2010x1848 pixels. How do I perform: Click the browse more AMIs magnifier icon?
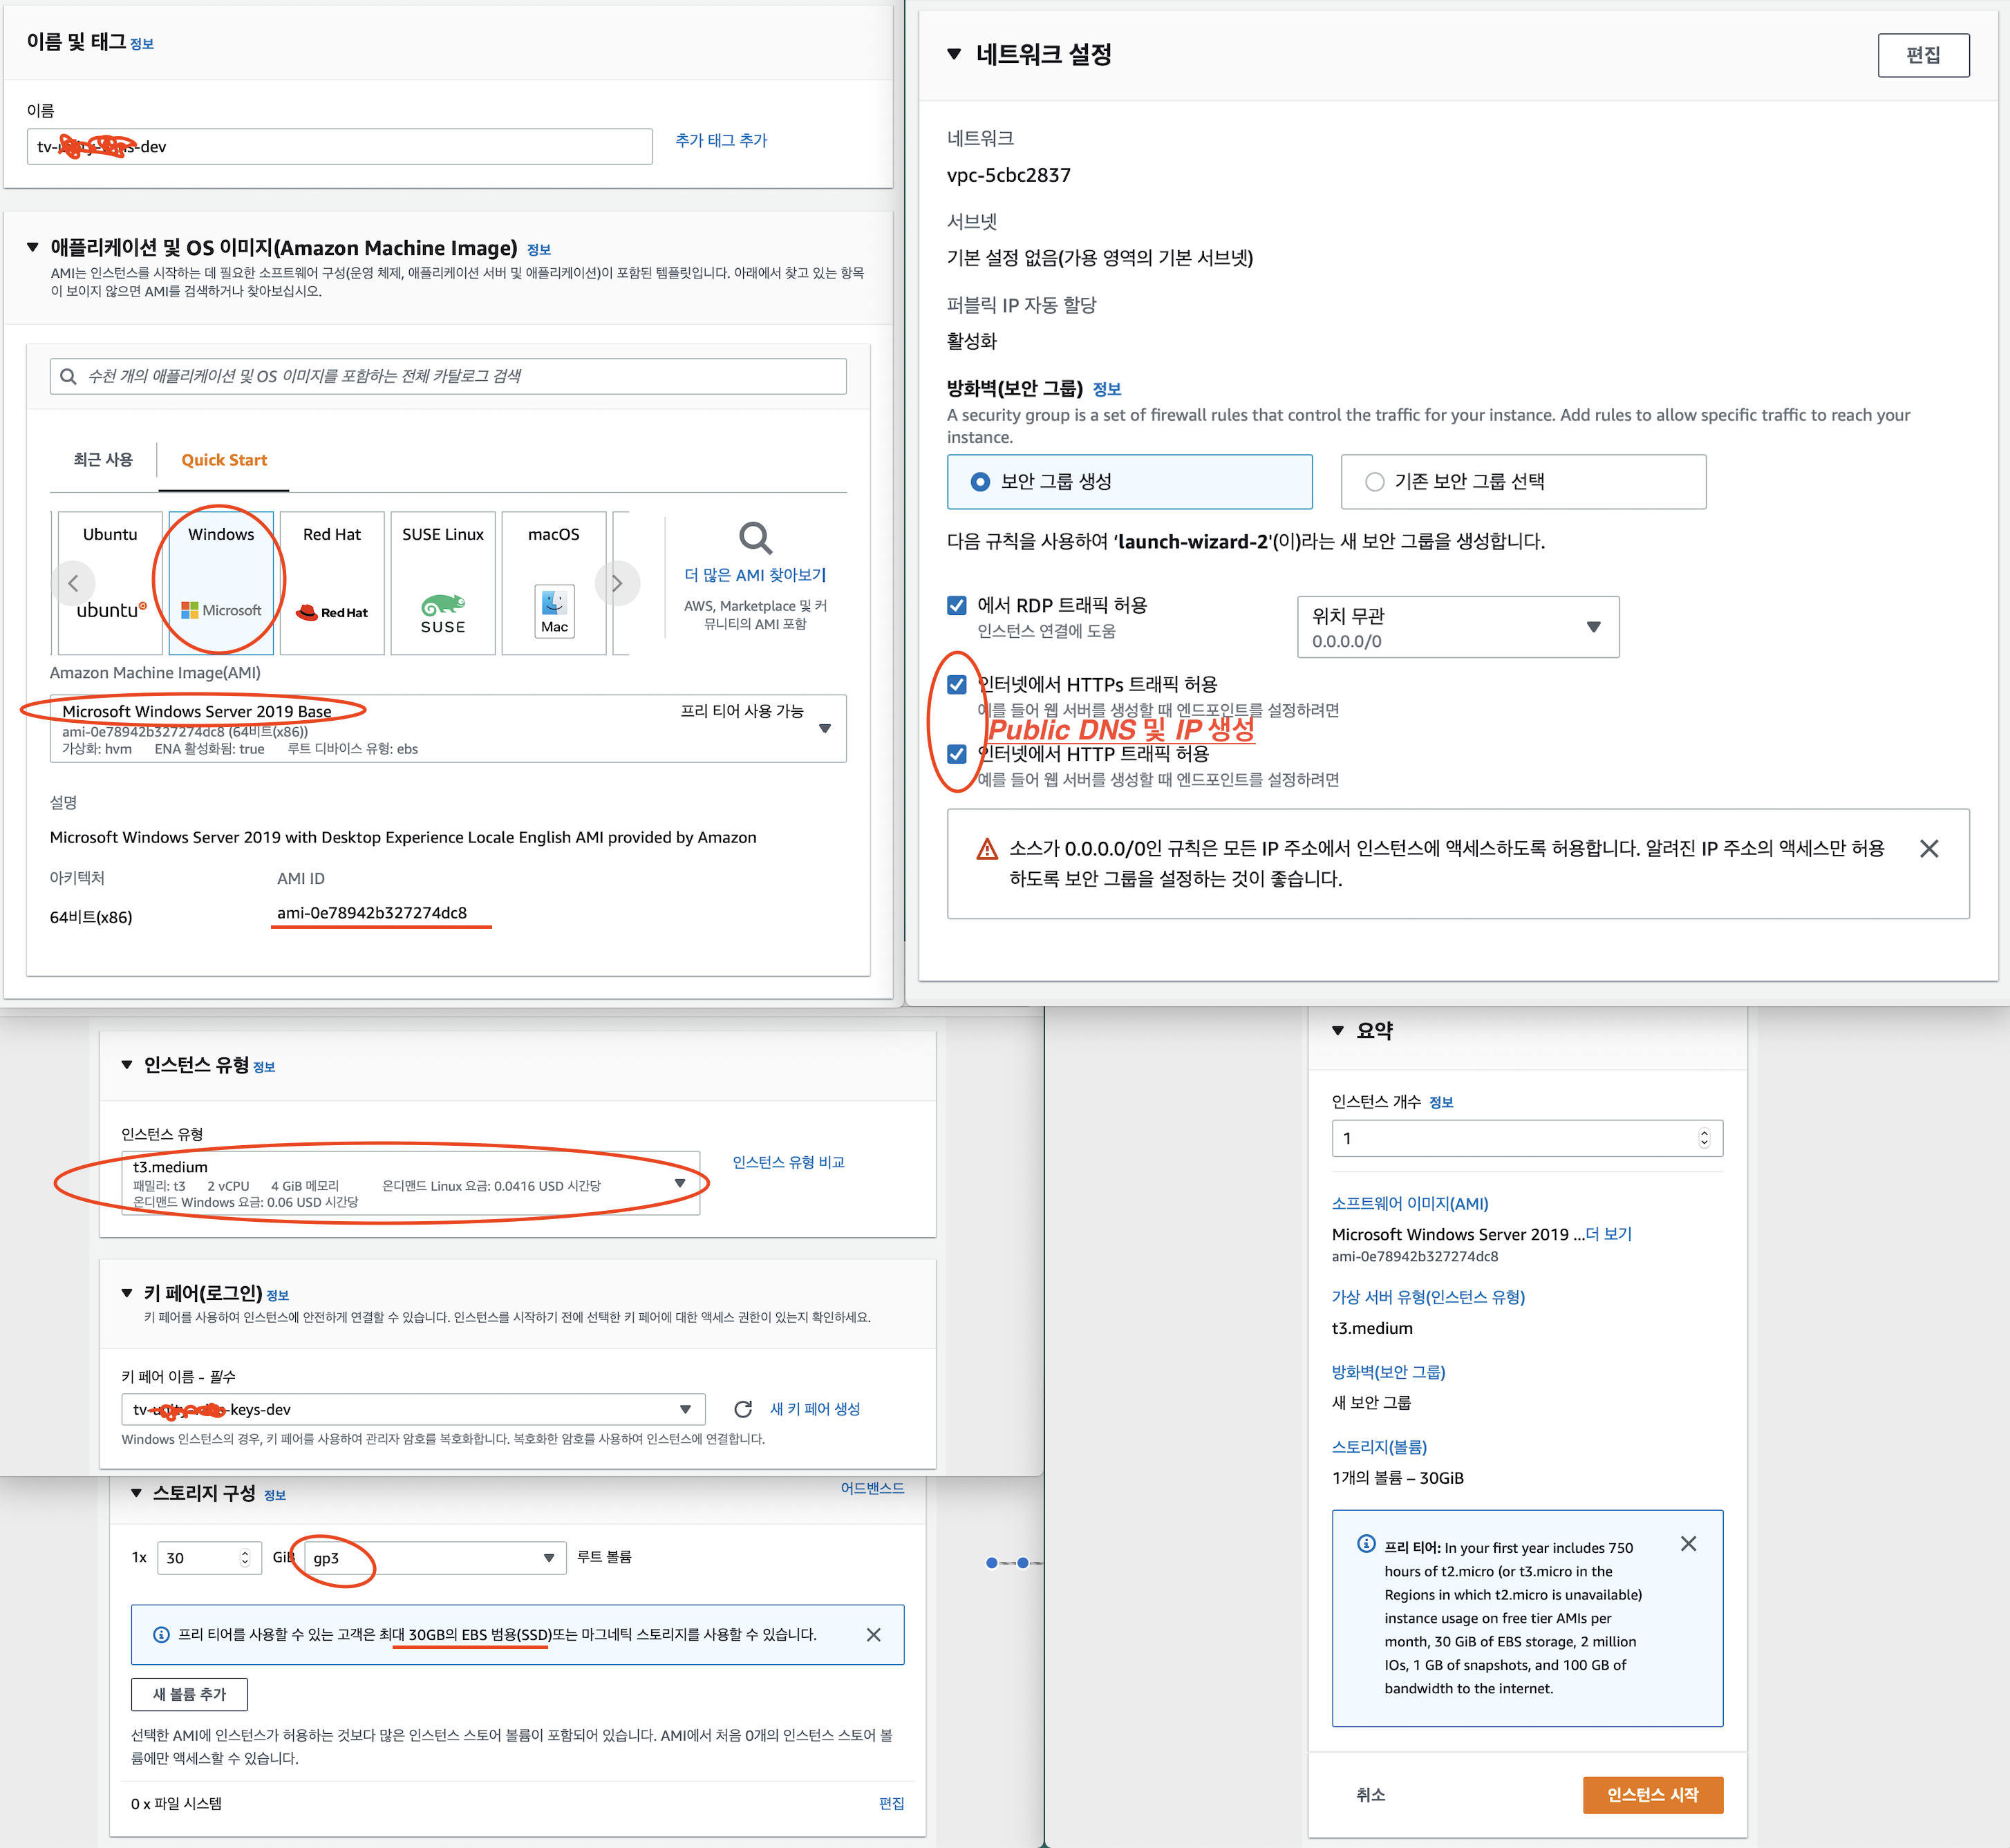[755, 538]
